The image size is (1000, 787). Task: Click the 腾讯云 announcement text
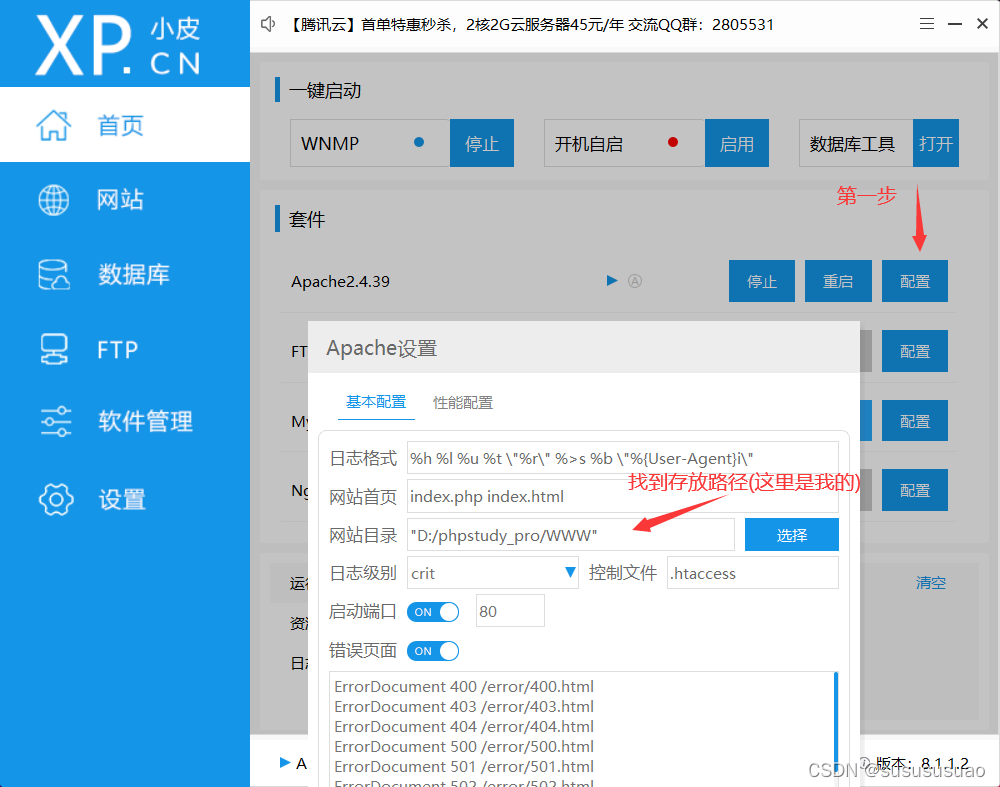(x=531, y=25)
